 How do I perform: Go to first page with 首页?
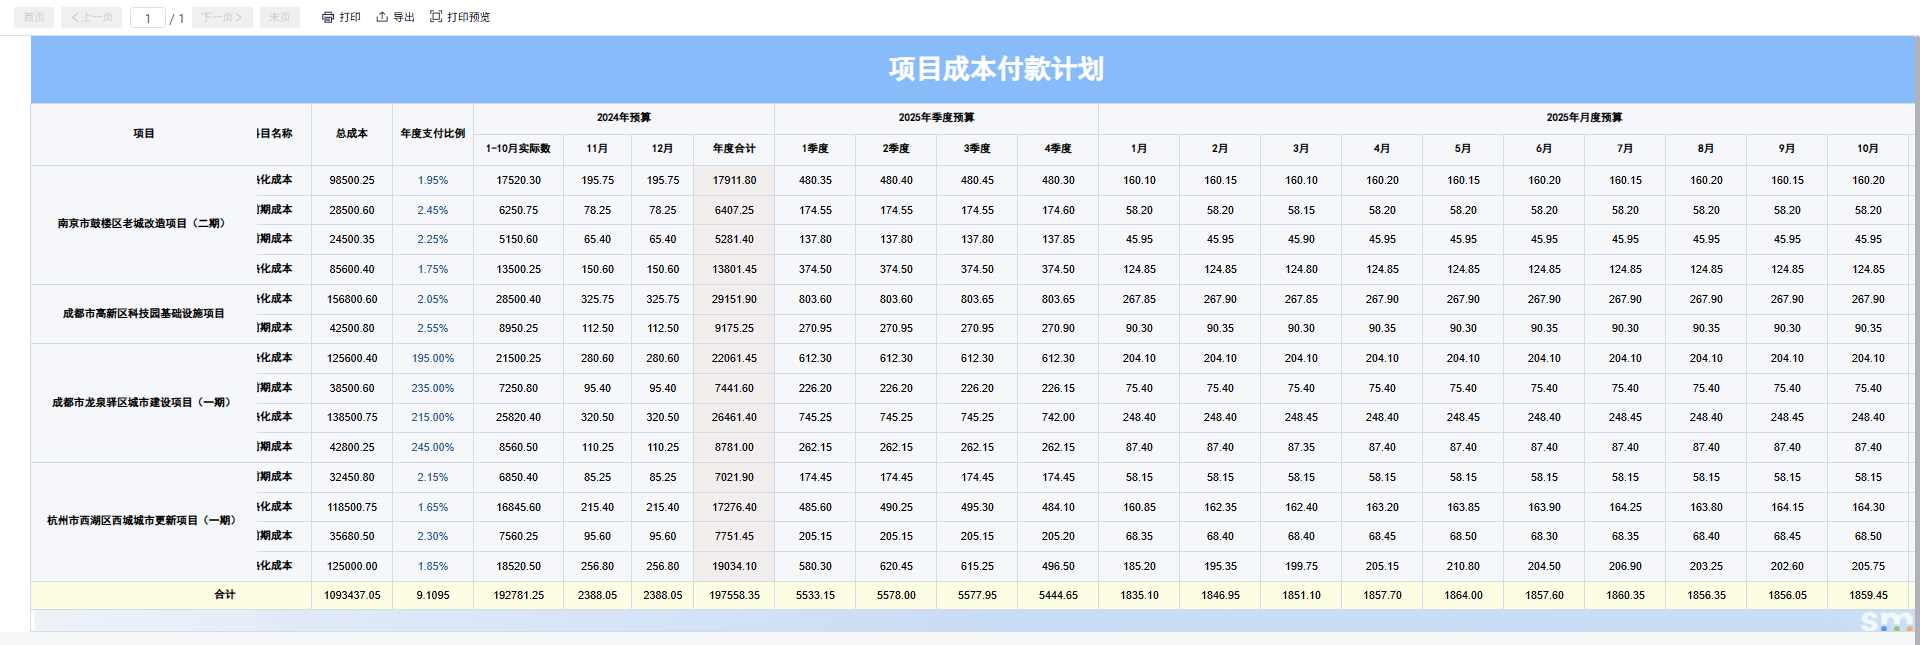(34, 17)
